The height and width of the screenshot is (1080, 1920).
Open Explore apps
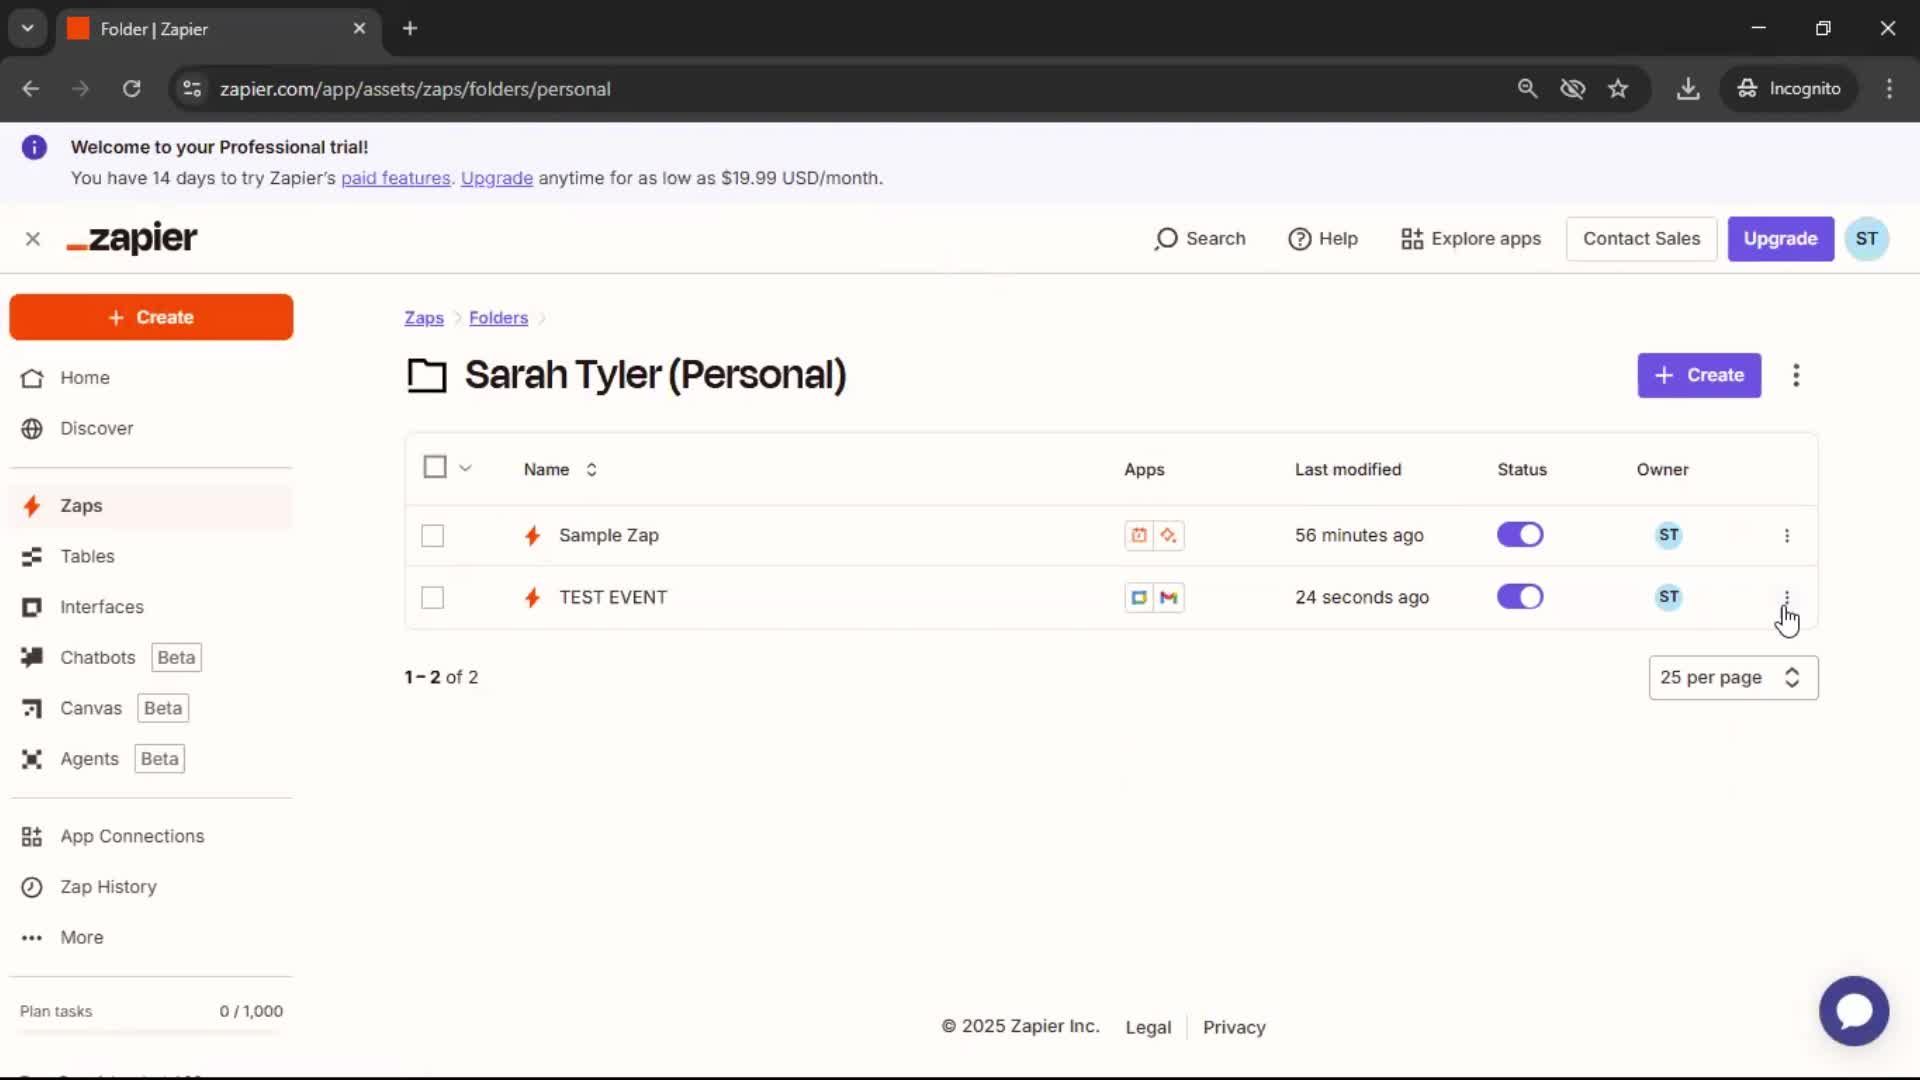(x=1471, y=239)
